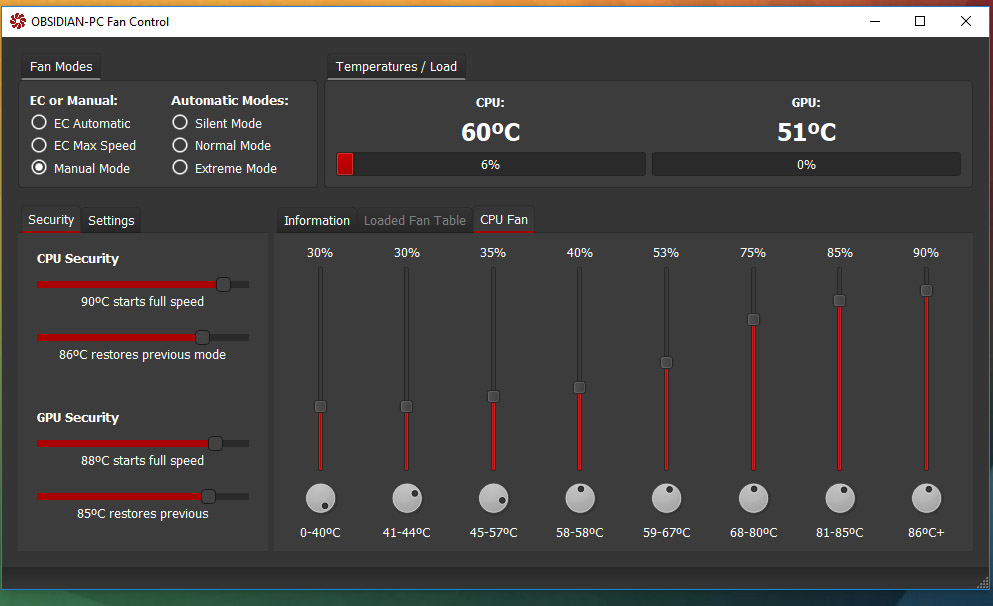Click the 68-80ºC fan speed slider handle

click(753, 320)
